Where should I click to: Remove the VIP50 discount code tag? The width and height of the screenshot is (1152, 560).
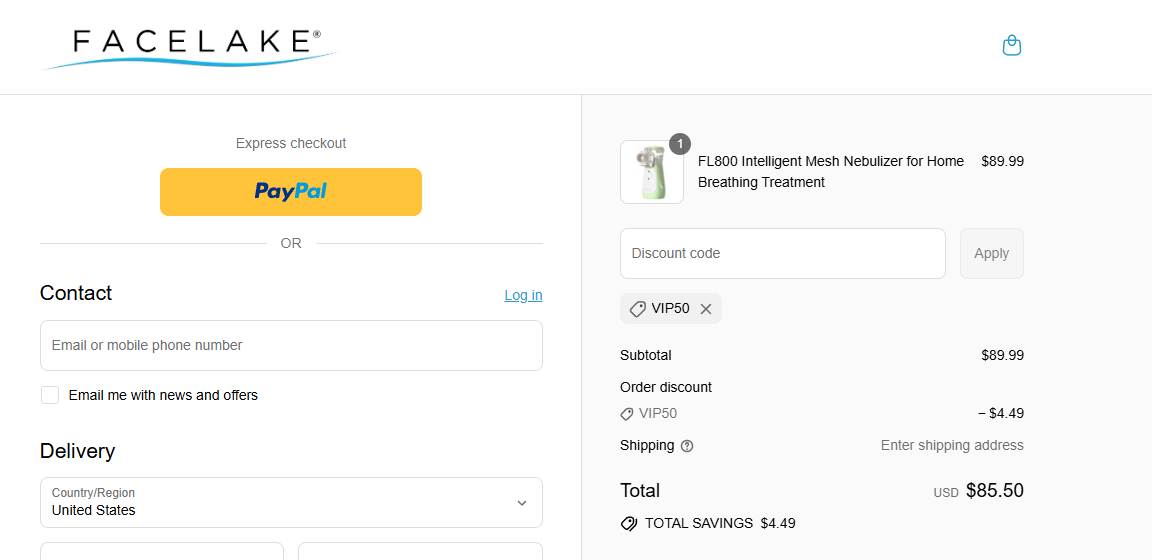click(x=706, y=309)
